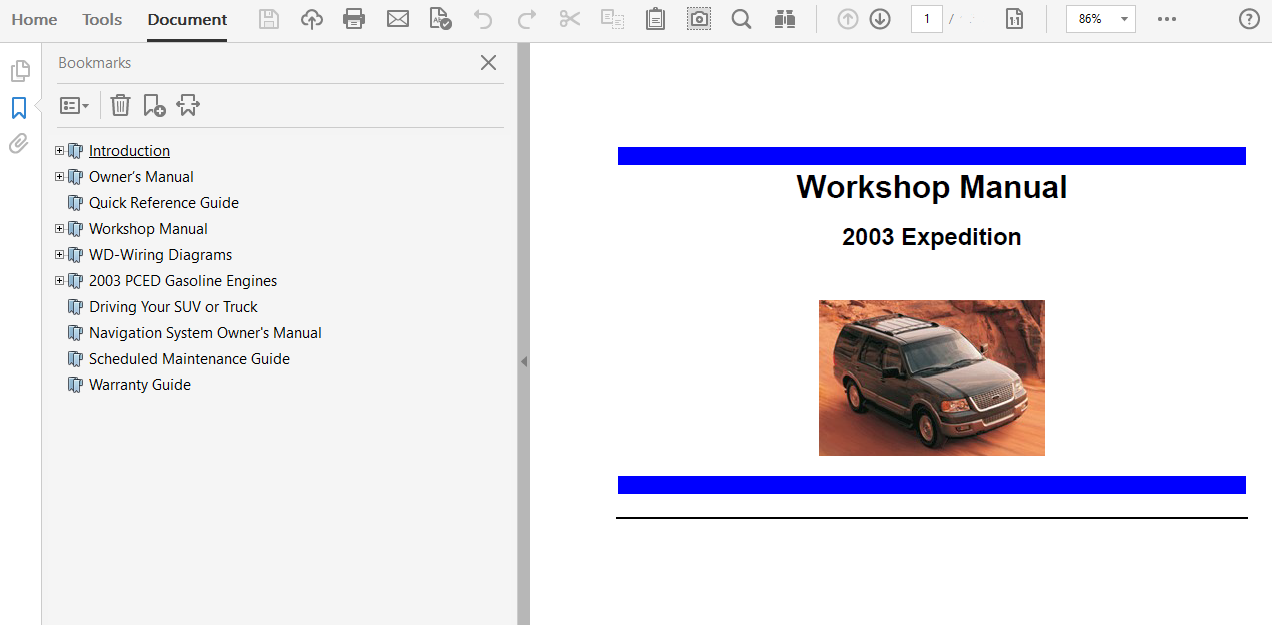The width and height of the screenshot is (1272, 625).
Task: Go to next page arrow
Action: pos(880,19)
